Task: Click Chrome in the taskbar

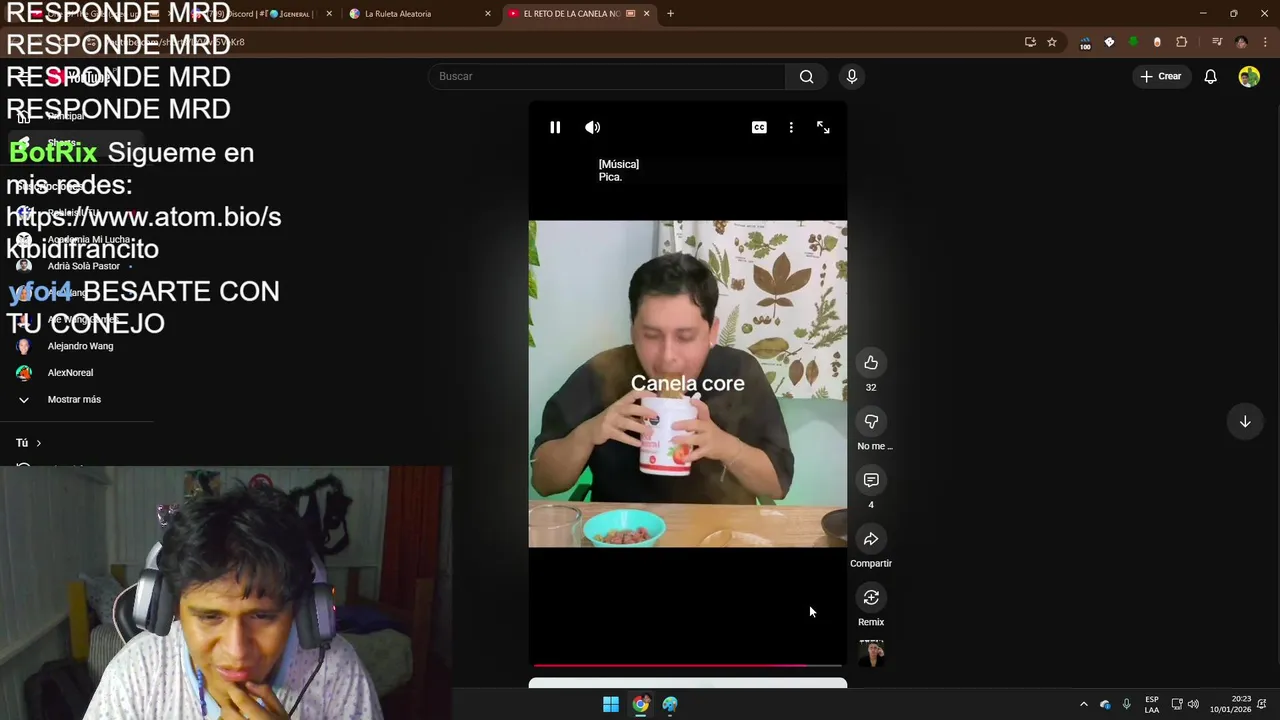Action: pos(640,704)
